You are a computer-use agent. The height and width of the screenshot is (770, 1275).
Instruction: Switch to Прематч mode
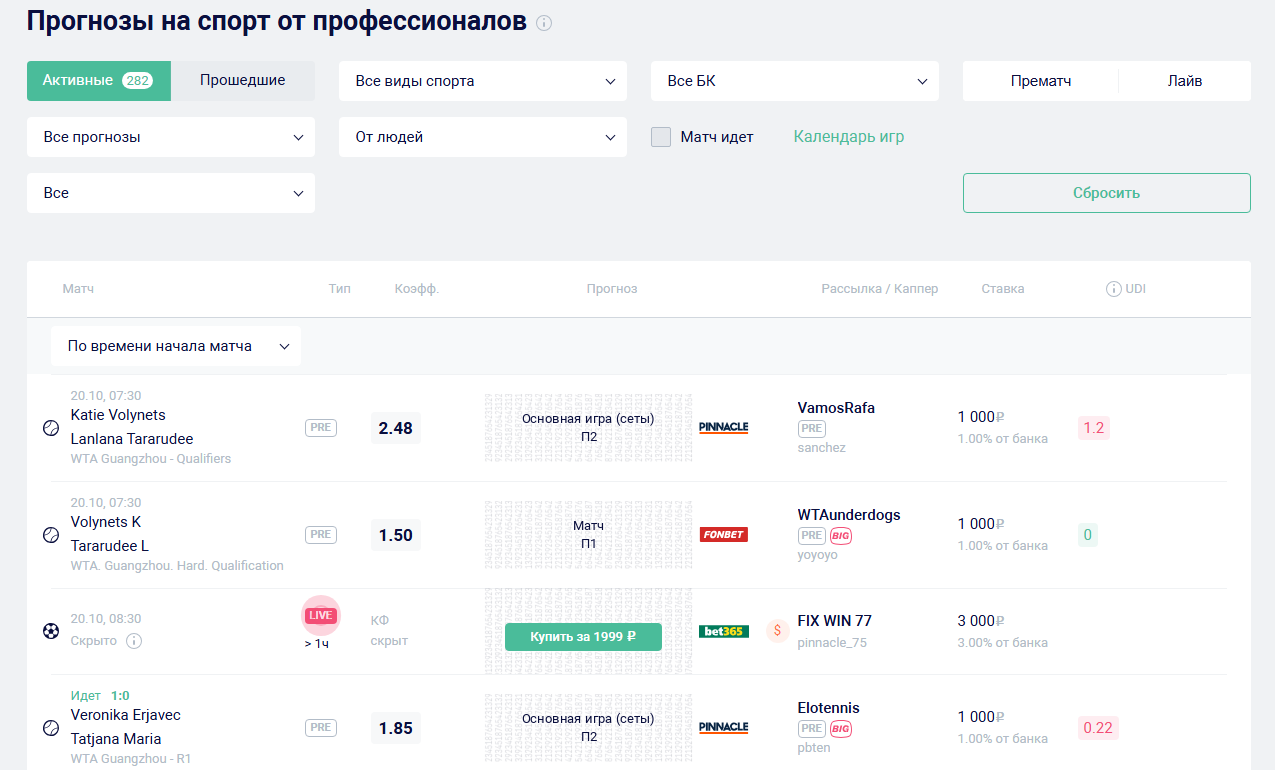[x=1040, y=81]
